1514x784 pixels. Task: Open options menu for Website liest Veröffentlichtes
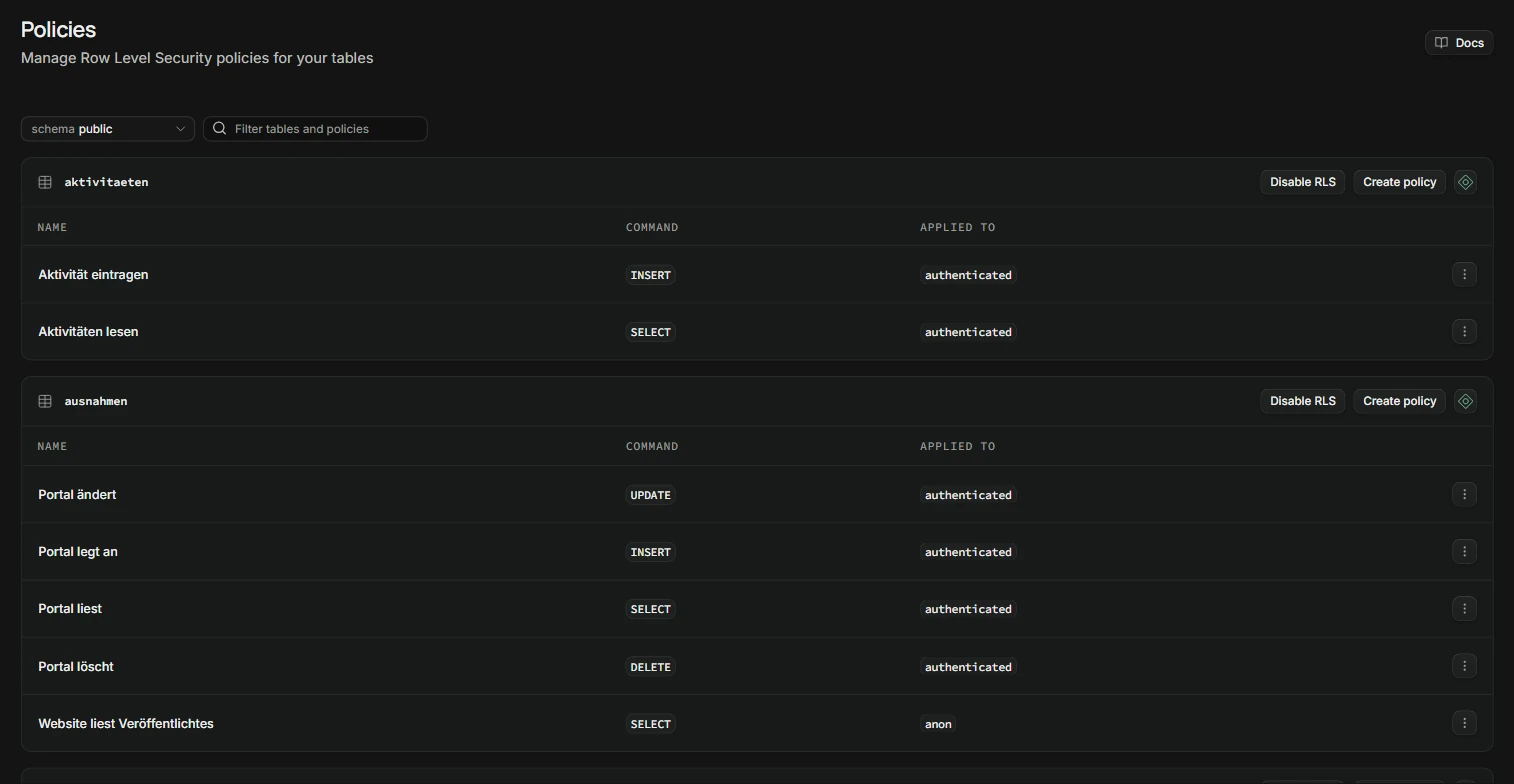pyautogui.click(x=1464, y=723)
